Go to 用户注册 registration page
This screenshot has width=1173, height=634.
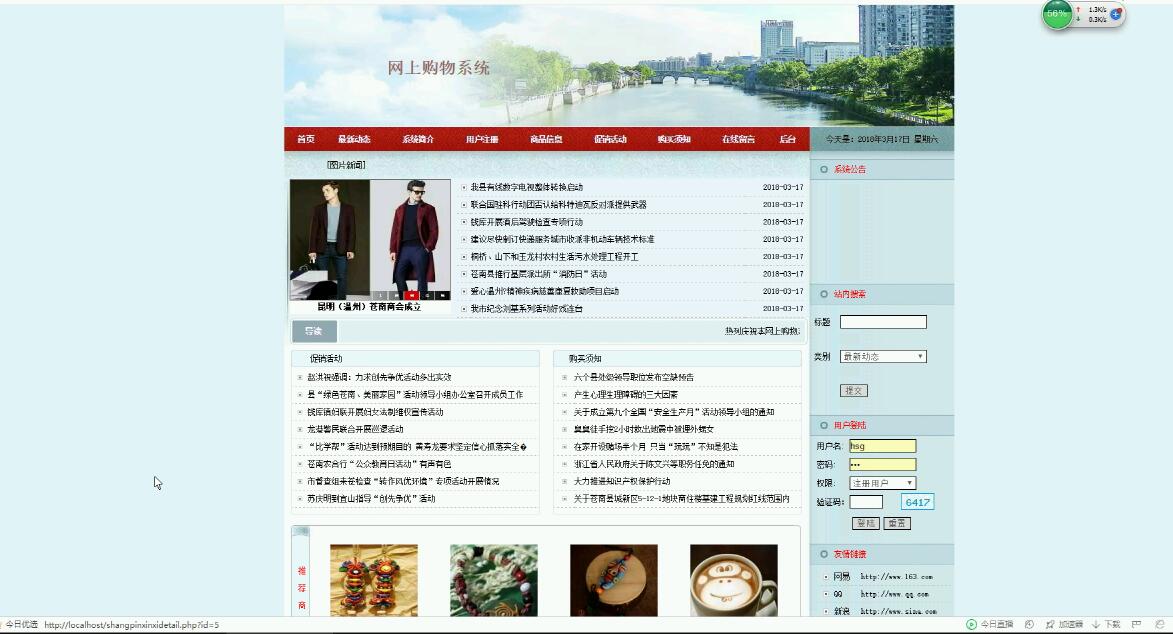click(x=482, y=139)
